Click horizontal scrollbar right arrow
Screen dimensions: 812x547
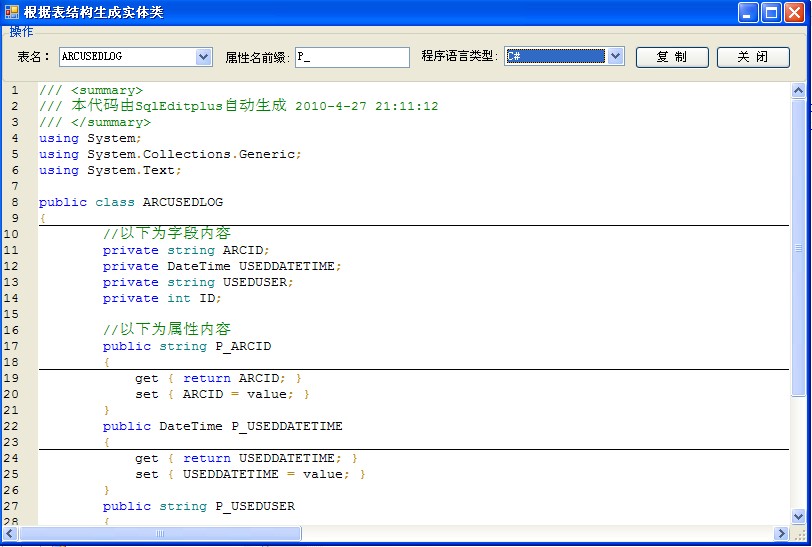coord(781,533)
